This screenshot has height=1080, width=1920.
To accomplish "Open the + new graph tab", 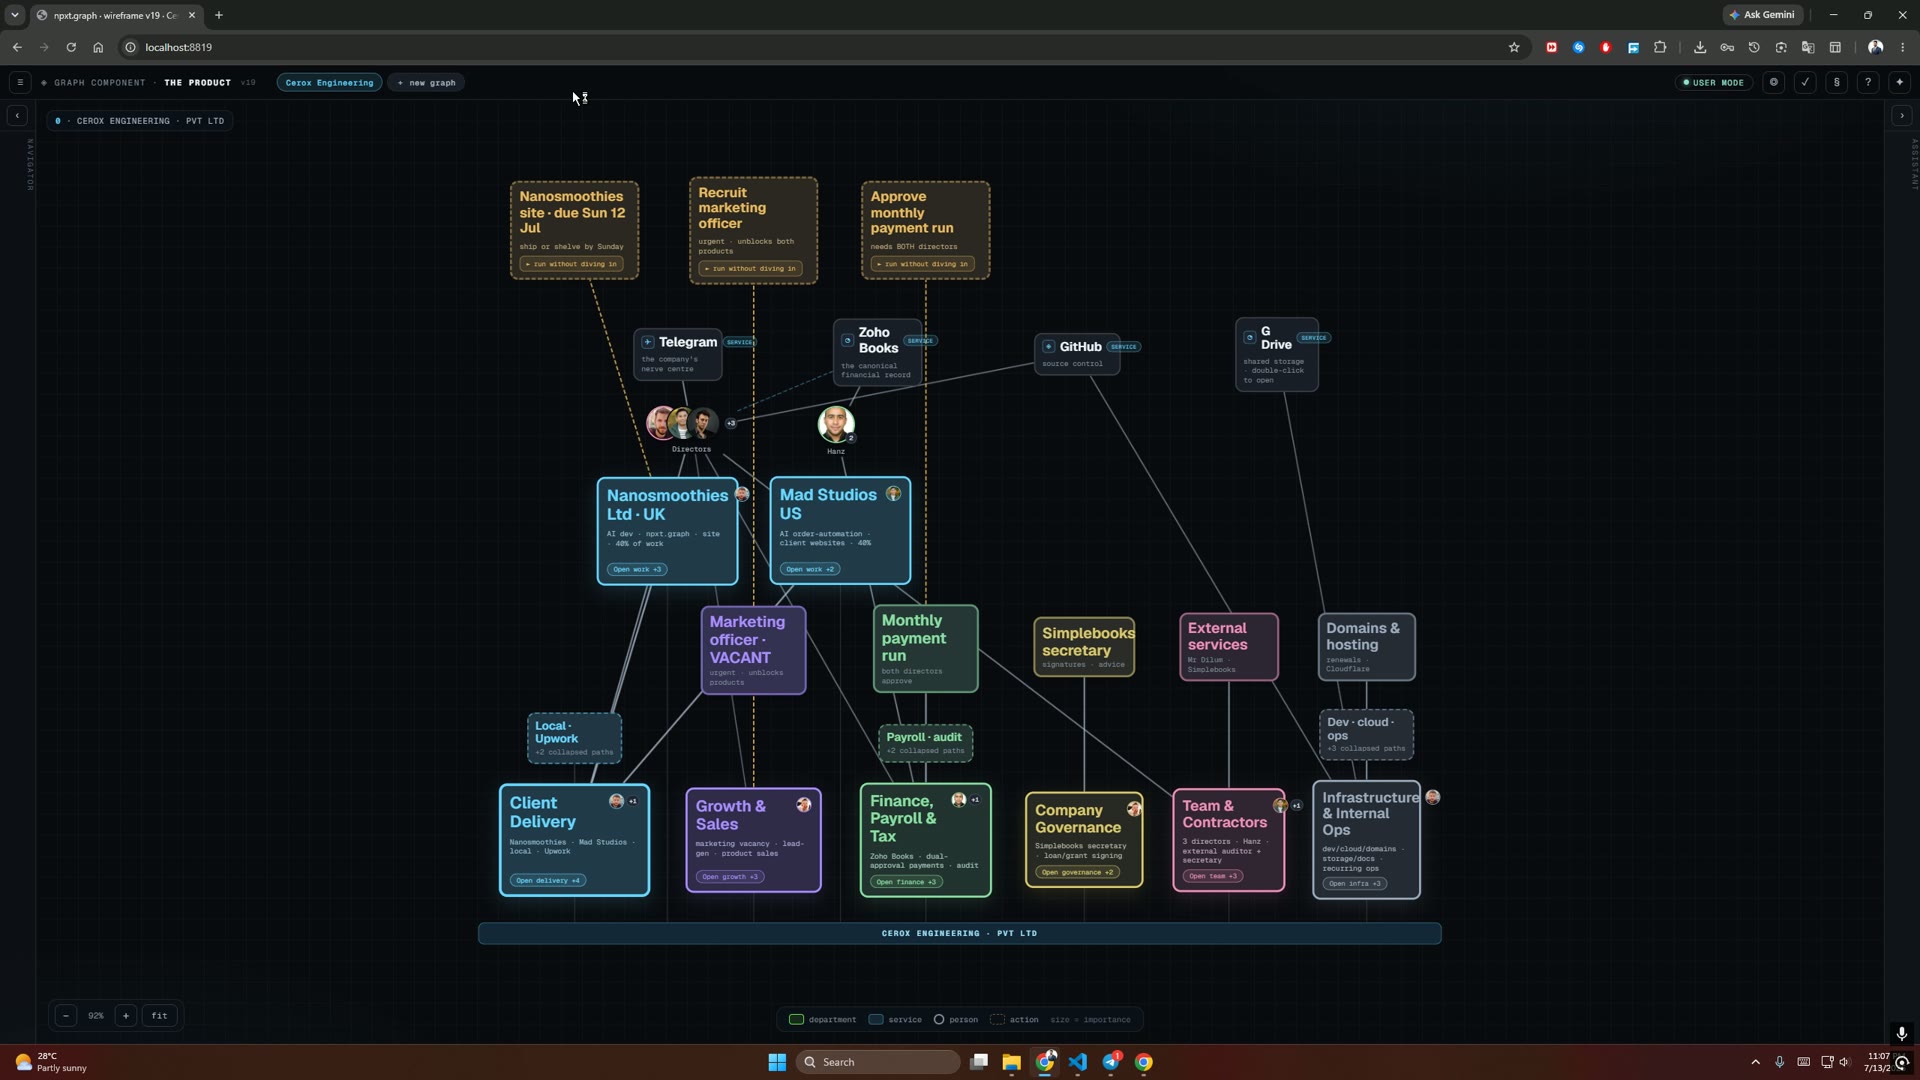I will pyautogui.click(x=426, y=83).
